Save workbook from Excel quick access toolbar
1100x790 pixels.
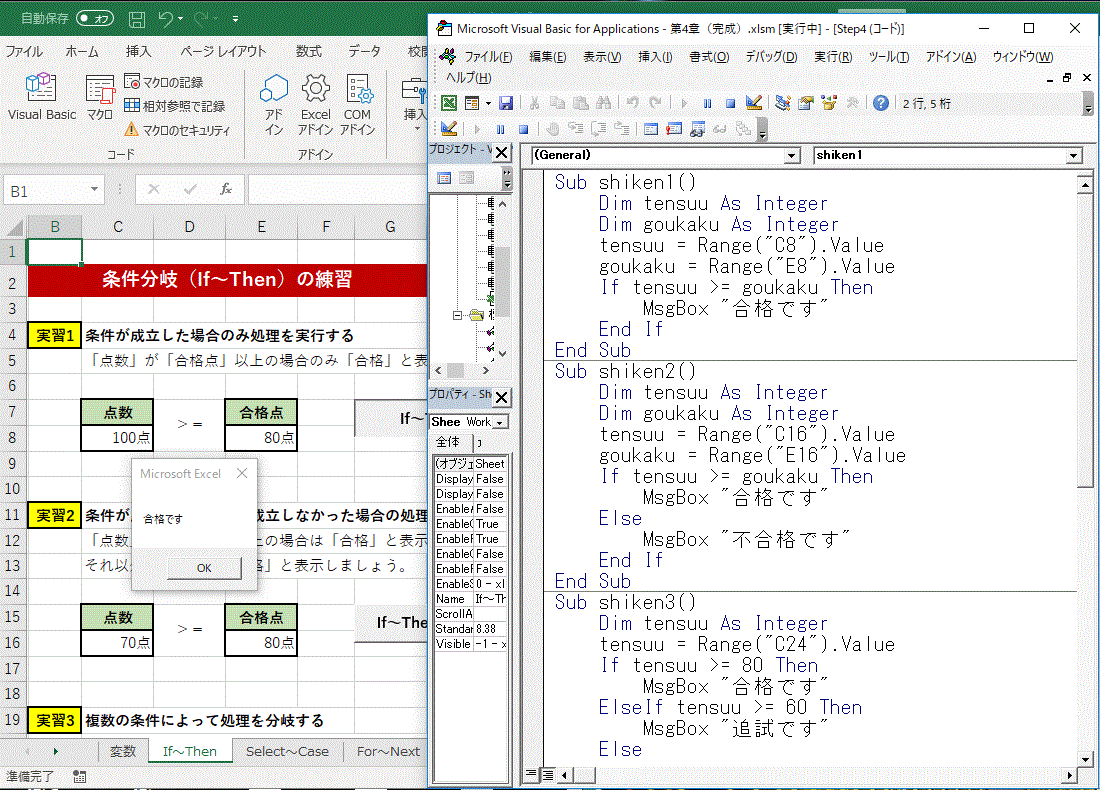point(138,19)
